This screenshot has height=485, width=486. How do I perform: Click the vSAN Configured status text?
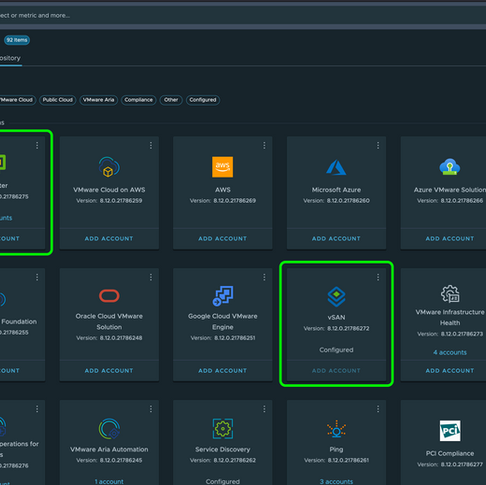[x=336, y=350]
